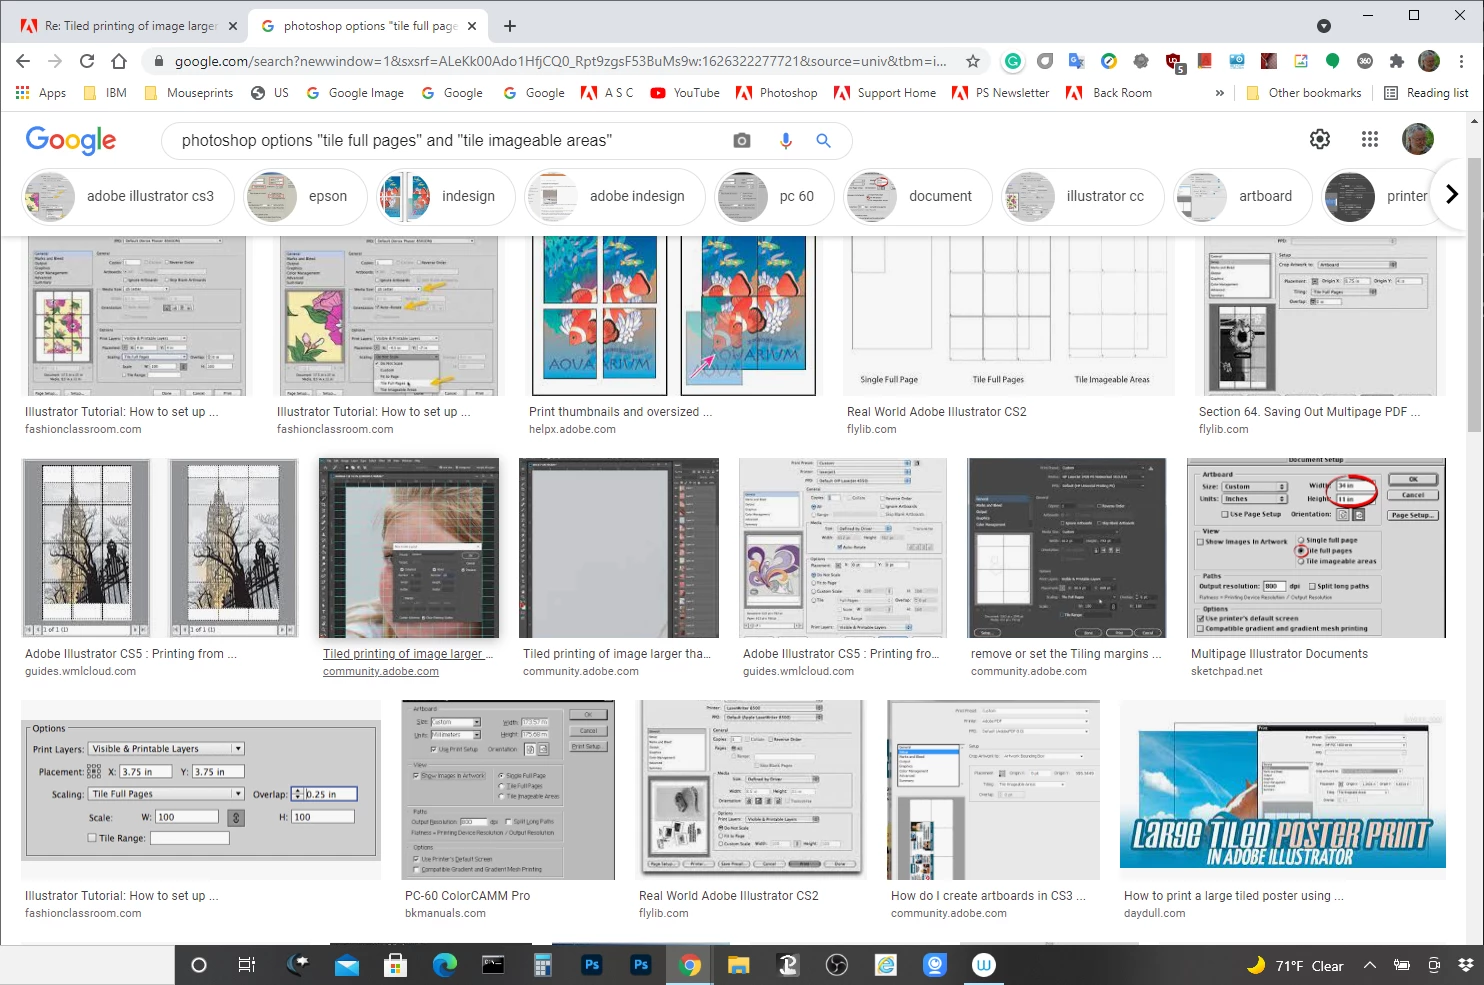The height and width of the screenshot is (985, 1484).
Task: Click the page vertical scrollbar thumb
Action: (x=1475, y=295)
